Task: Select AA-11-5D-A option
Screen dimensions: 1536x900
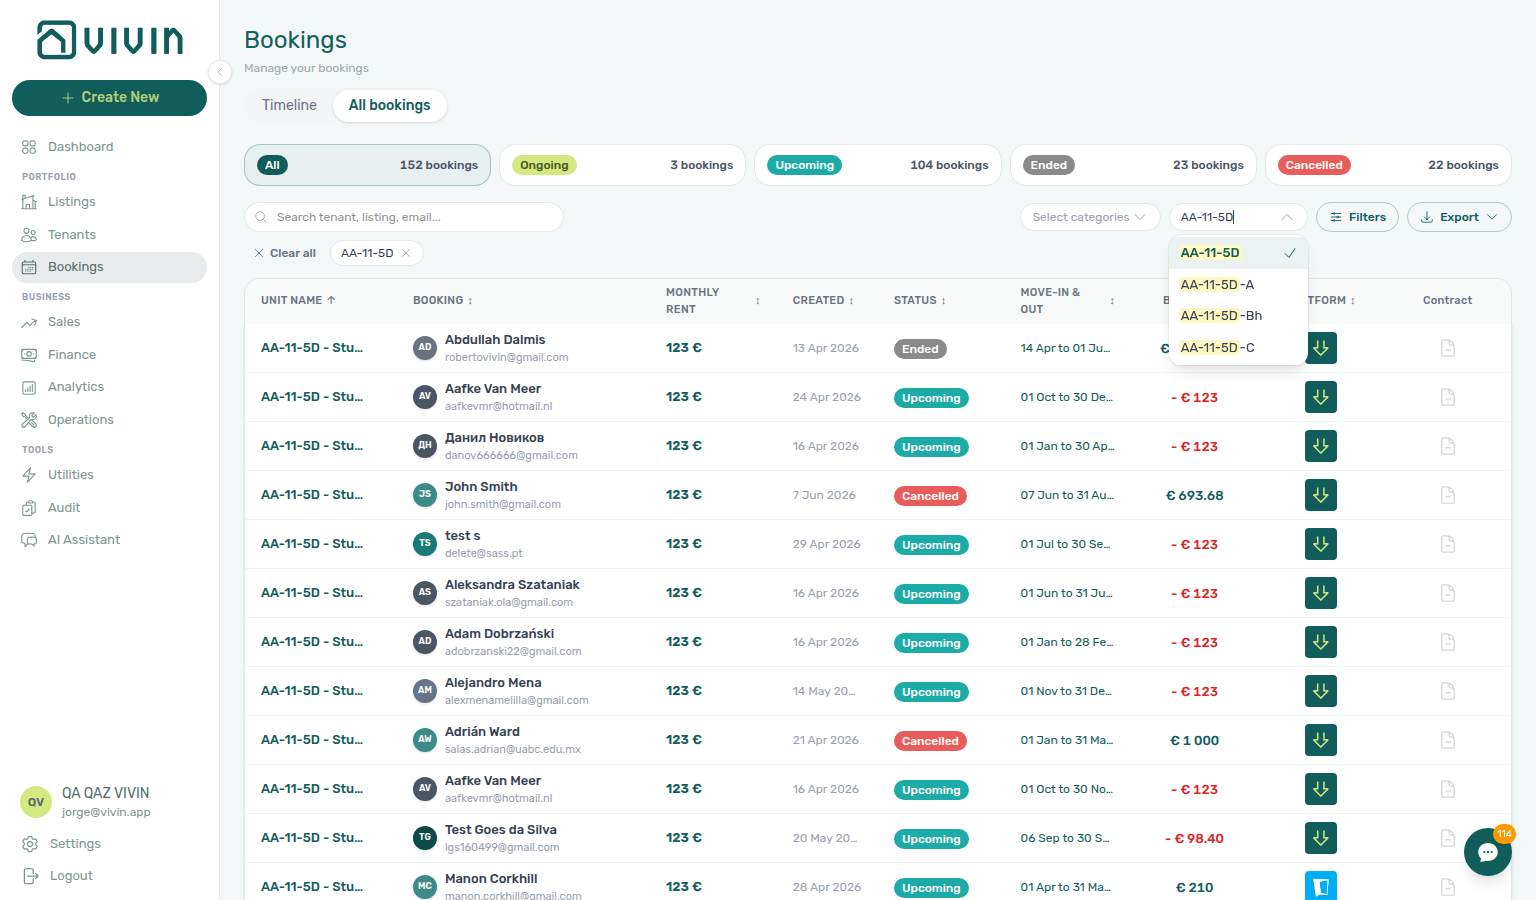Action: coord(1238,285)
